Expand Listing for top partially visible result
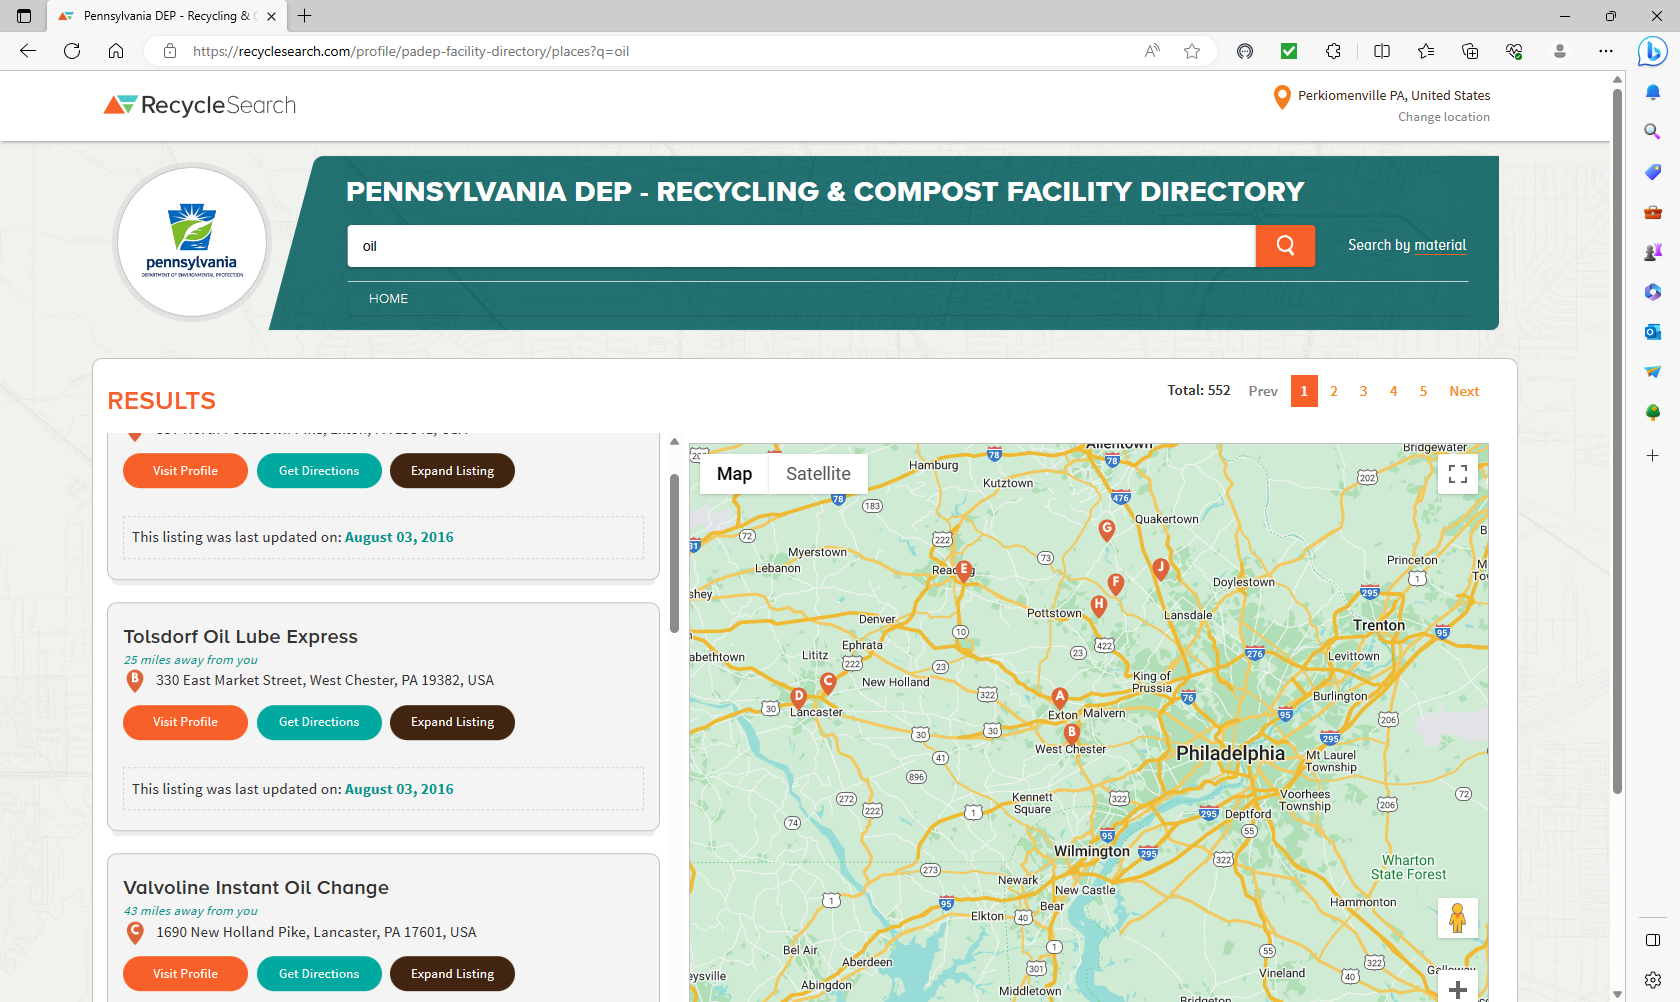Viewport: 1680px width, 1002px height. pos(452,471)
